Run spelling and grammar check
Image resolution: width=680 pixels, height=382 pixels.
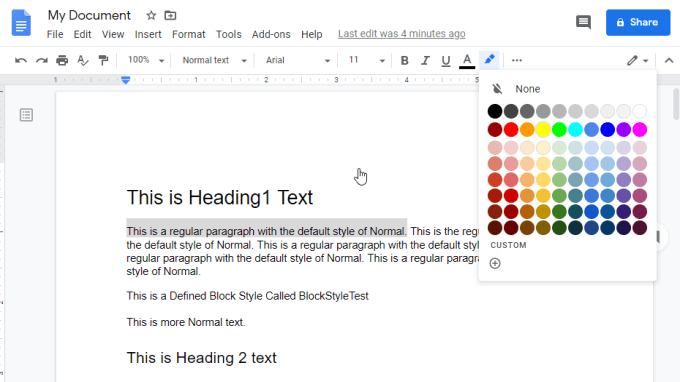[x=82, y=60]
